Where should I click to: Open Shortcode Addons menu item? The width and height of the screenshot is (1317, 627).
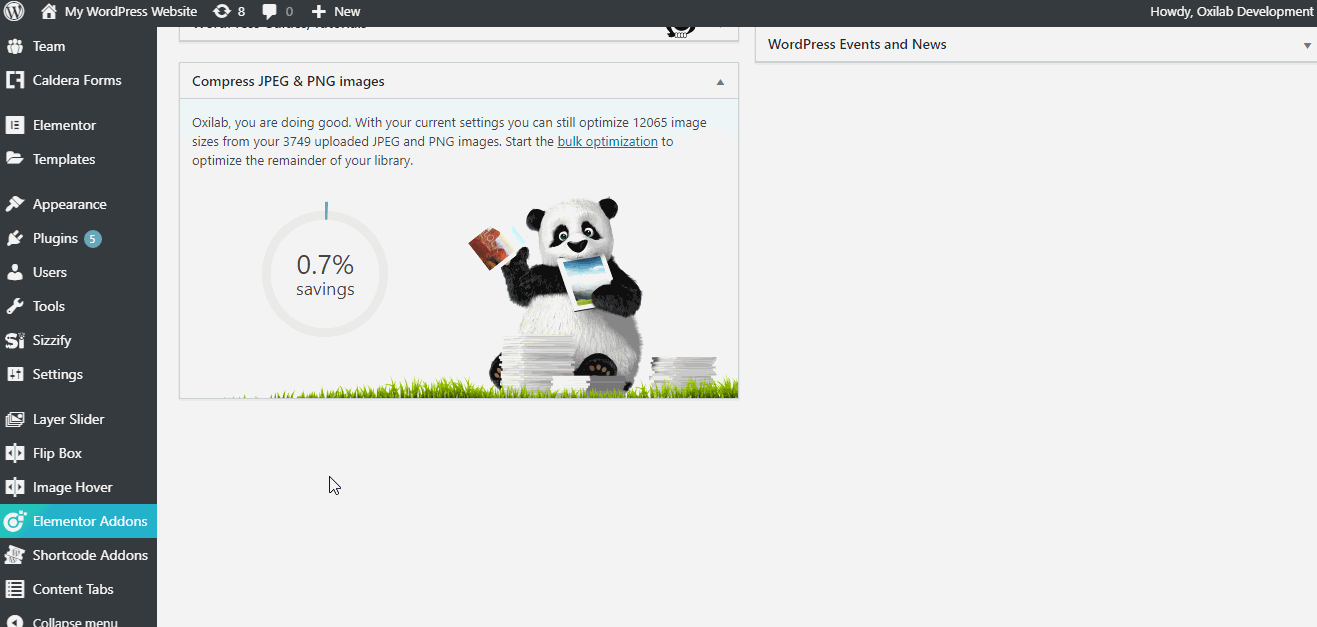(90, 555)
